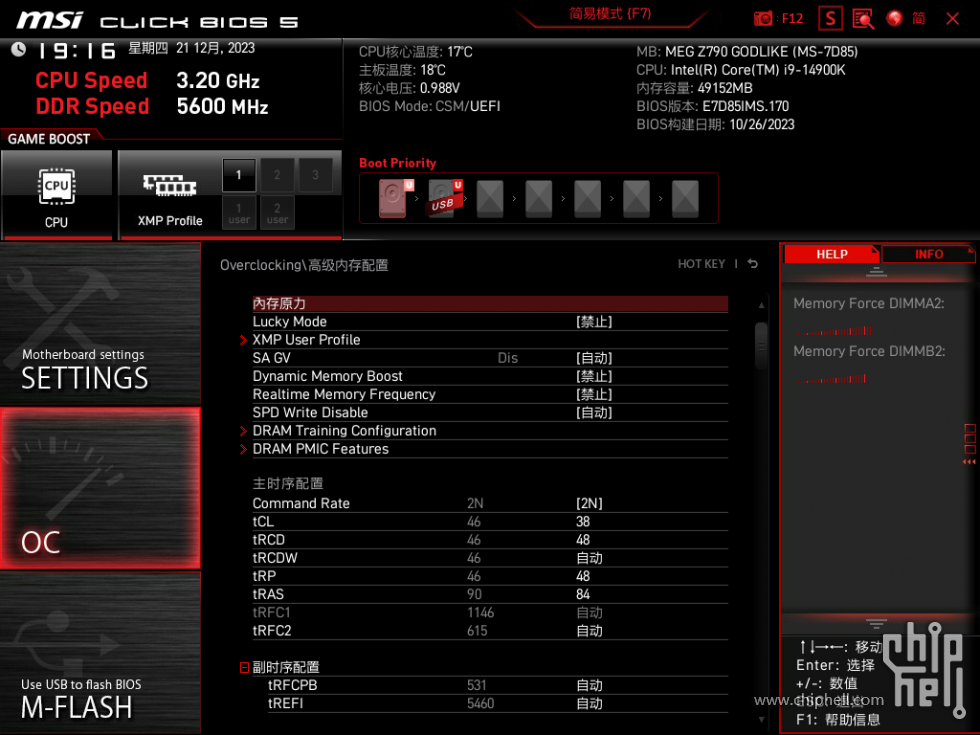Close the BIOS with the X icon
Screen dimensions: 980x735
coord(952,18)
